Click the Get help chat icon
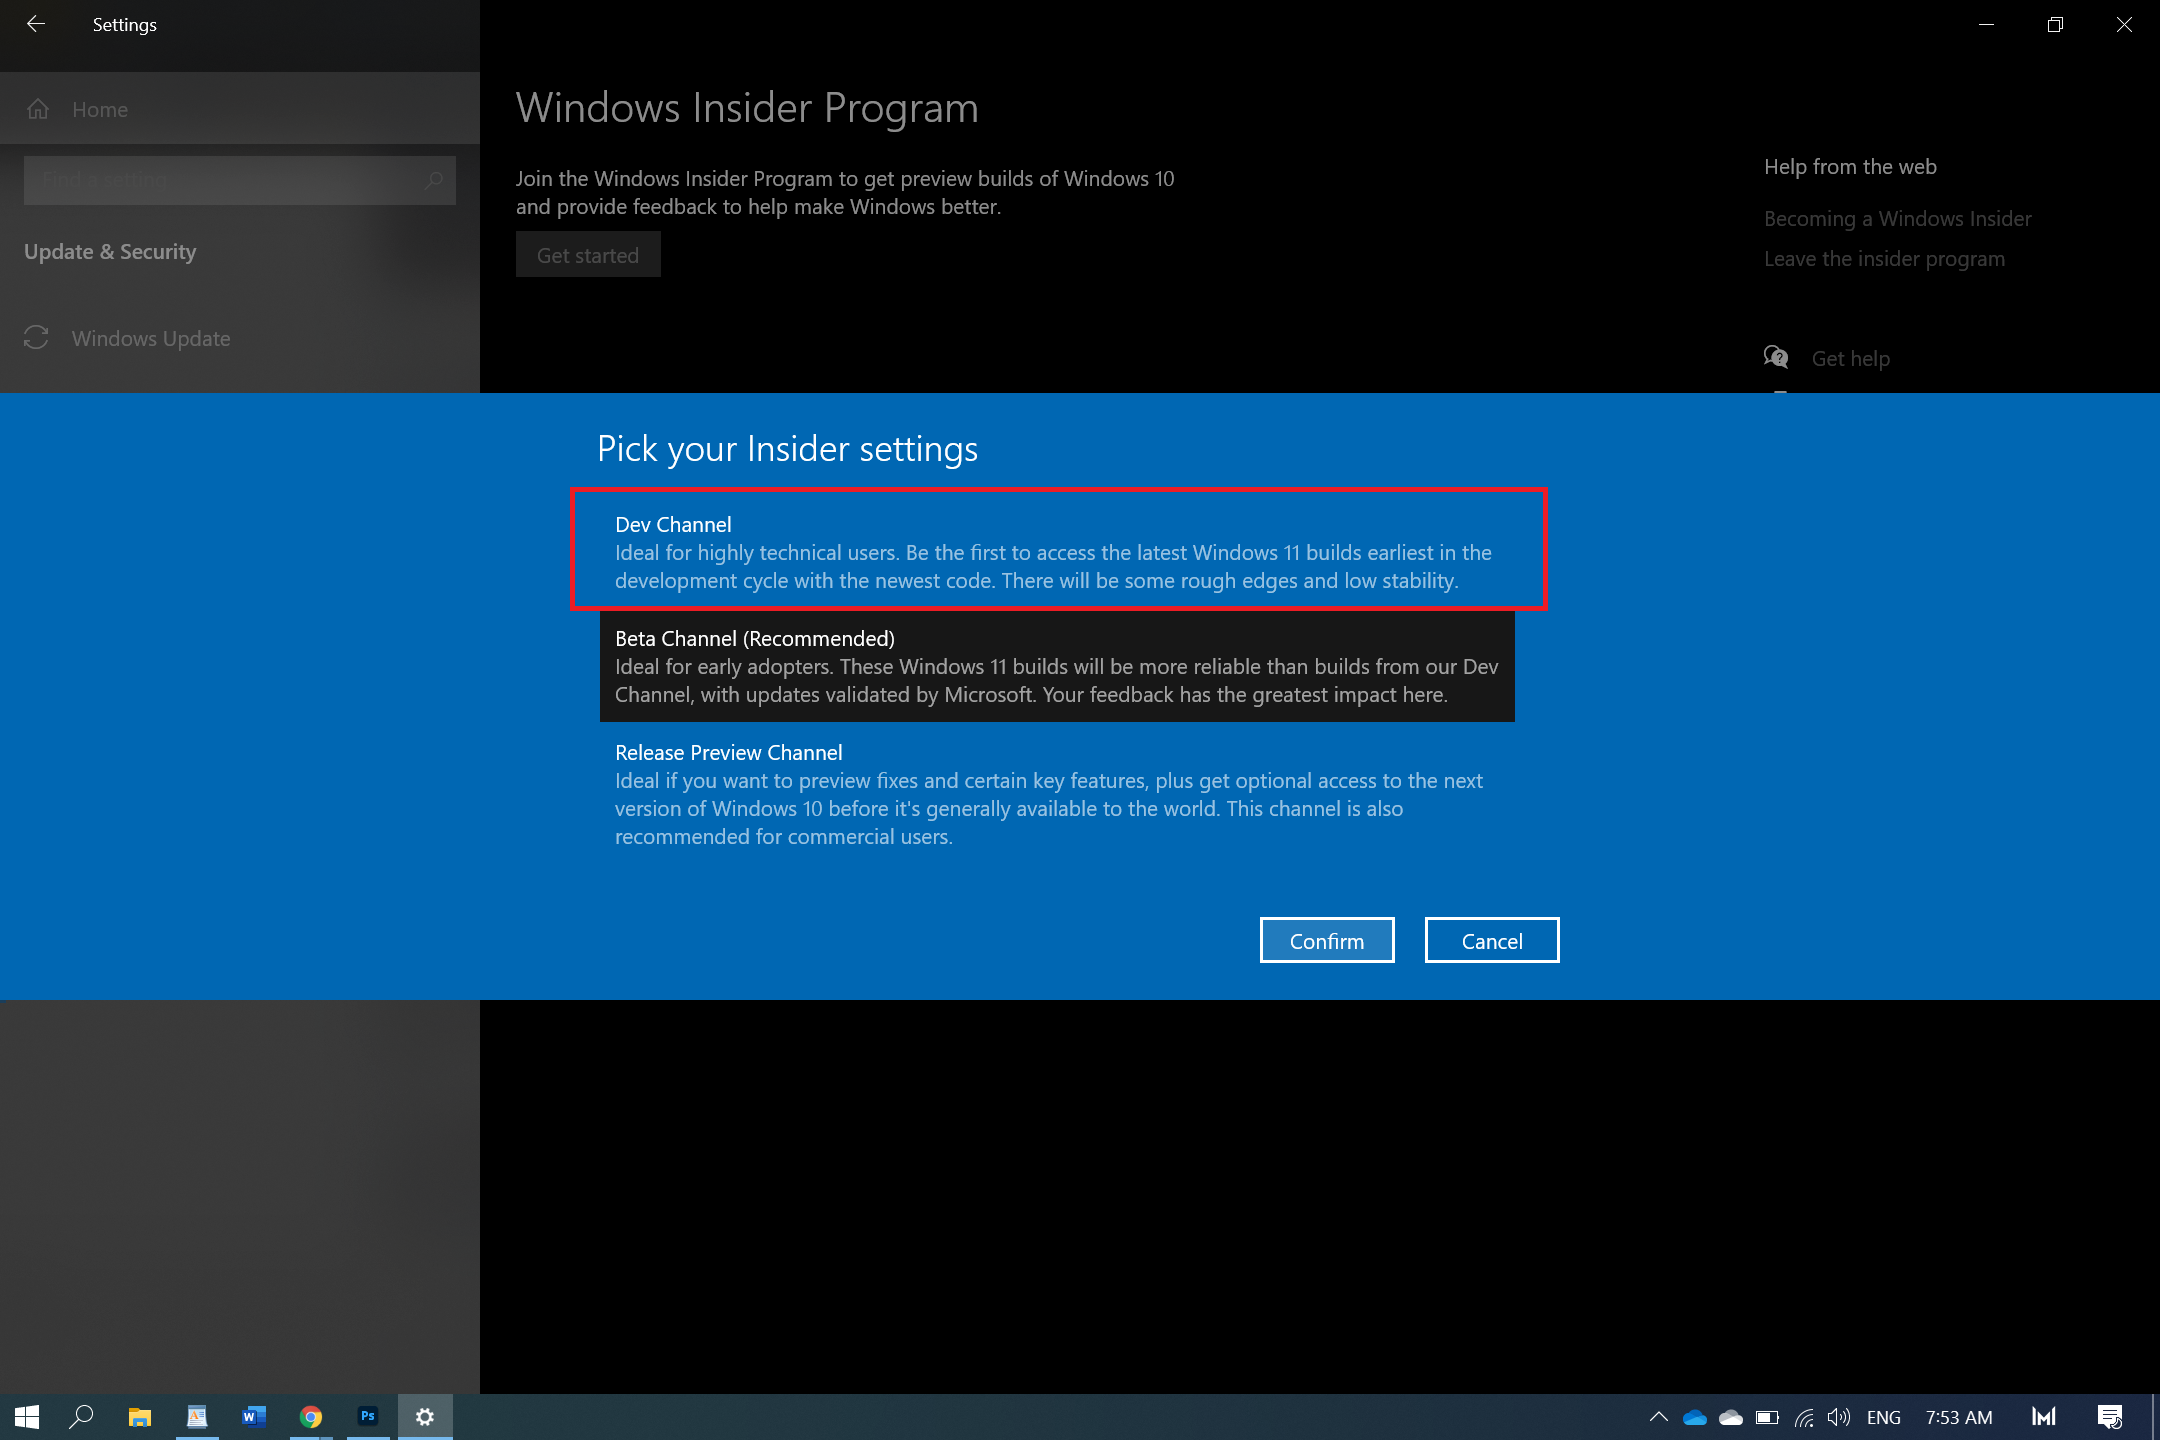The height and width of the screenshot is (1440, 2160). (x=1776, y=357)
